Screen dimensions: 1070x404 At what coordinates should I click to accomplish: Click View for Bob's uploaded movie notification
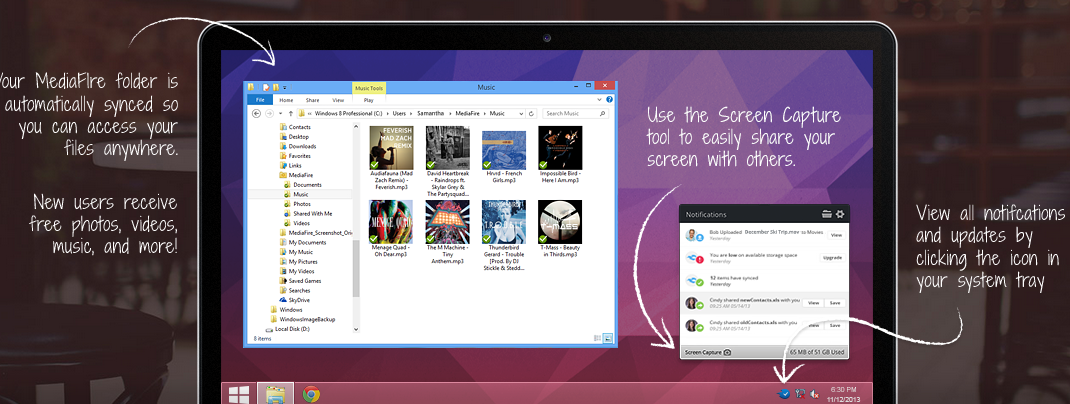(836, 234)
